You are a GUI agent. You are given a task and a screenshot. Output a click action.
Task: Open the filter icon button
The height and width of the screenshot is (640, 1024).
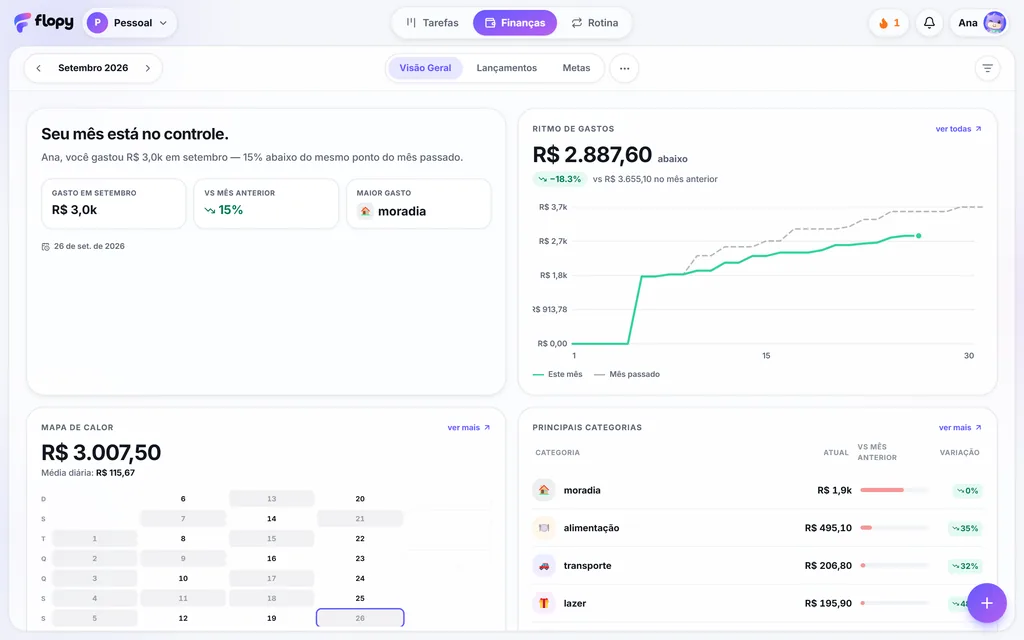click(987, 68)
